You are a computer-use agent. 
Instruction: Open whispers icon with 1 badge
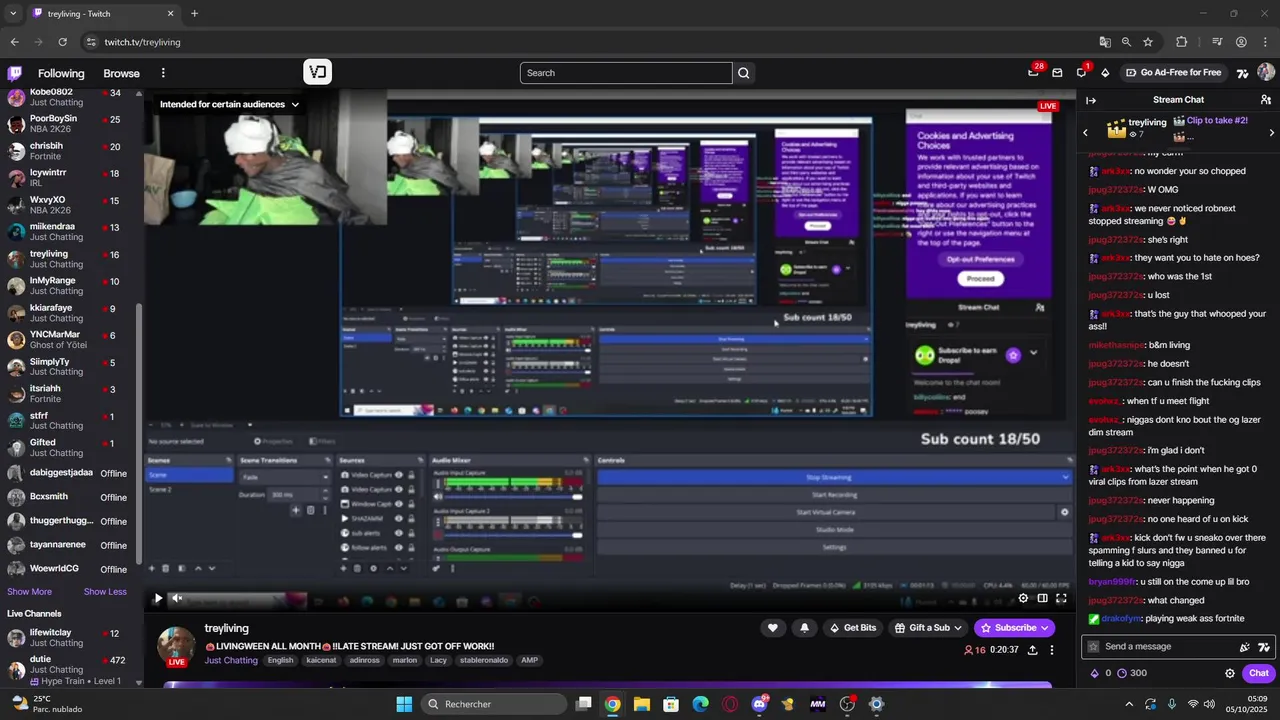point(1081,72)
